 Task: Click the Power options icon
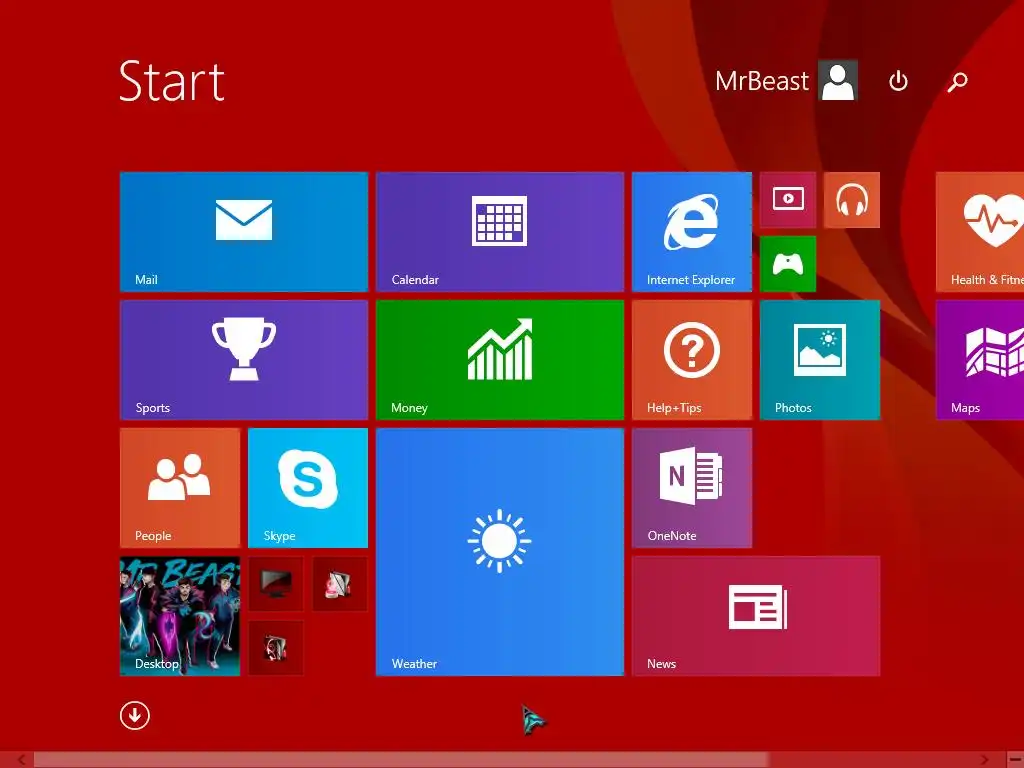coord(898,81)
